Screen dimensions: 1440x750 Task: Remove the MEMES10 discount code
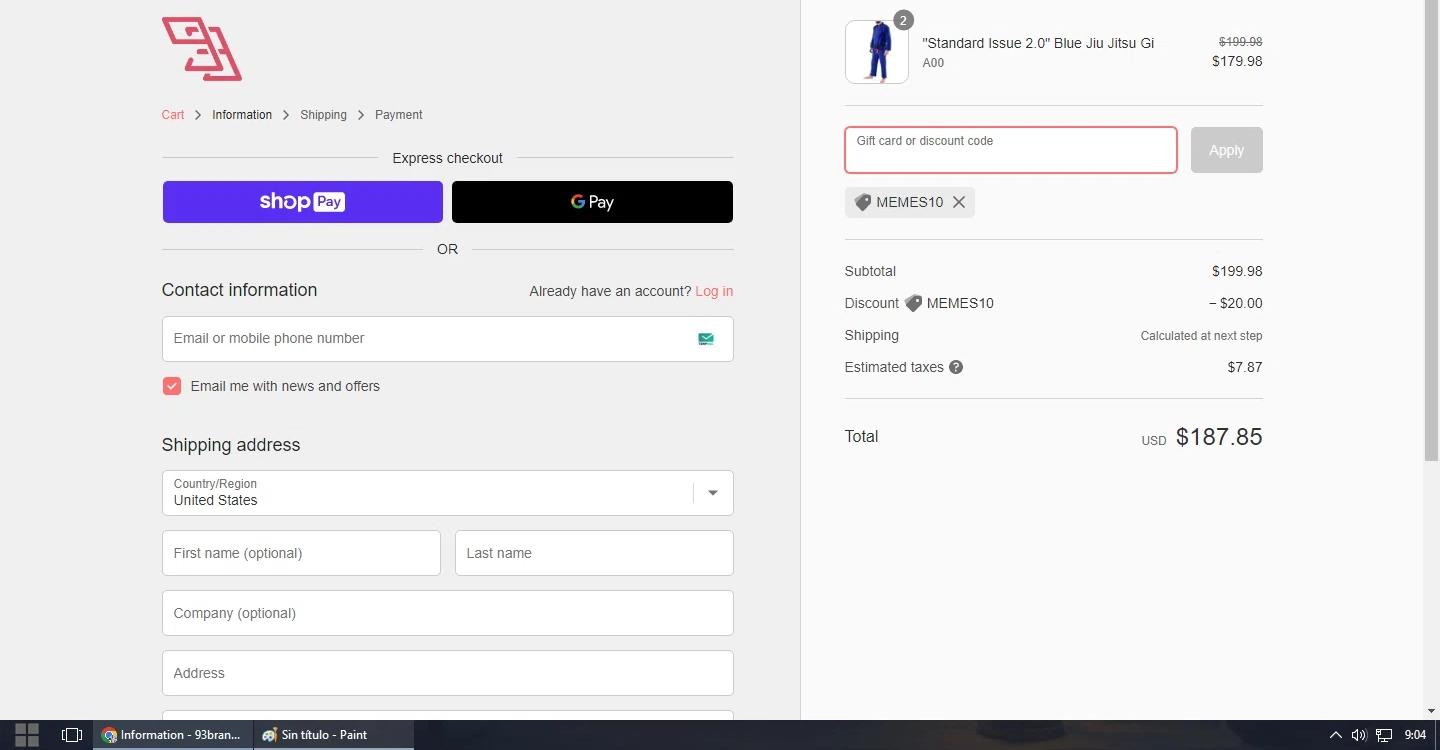pyautogui.click(x=959, y=202)
